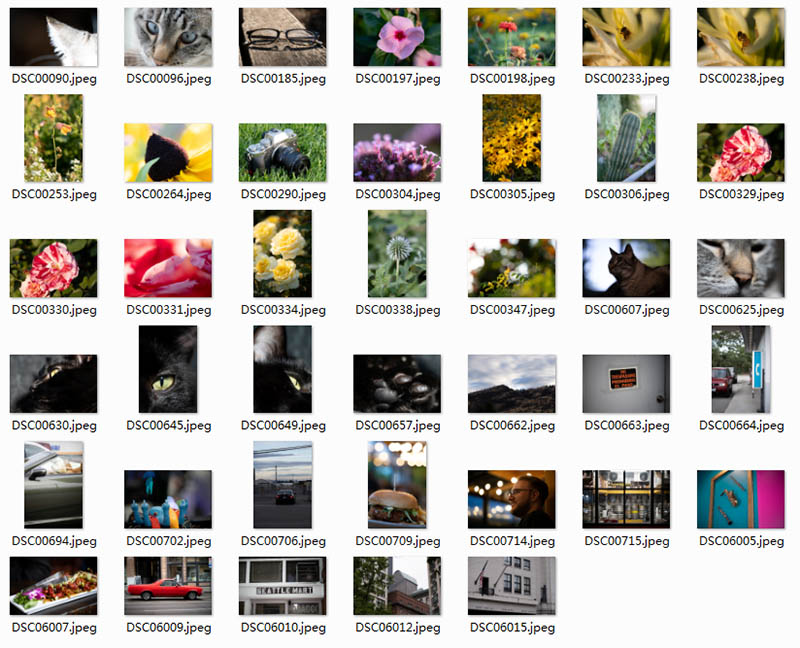Select the cactus image DSC00306.jpeg
Screen dimensions: 800x648
[626, 138]
